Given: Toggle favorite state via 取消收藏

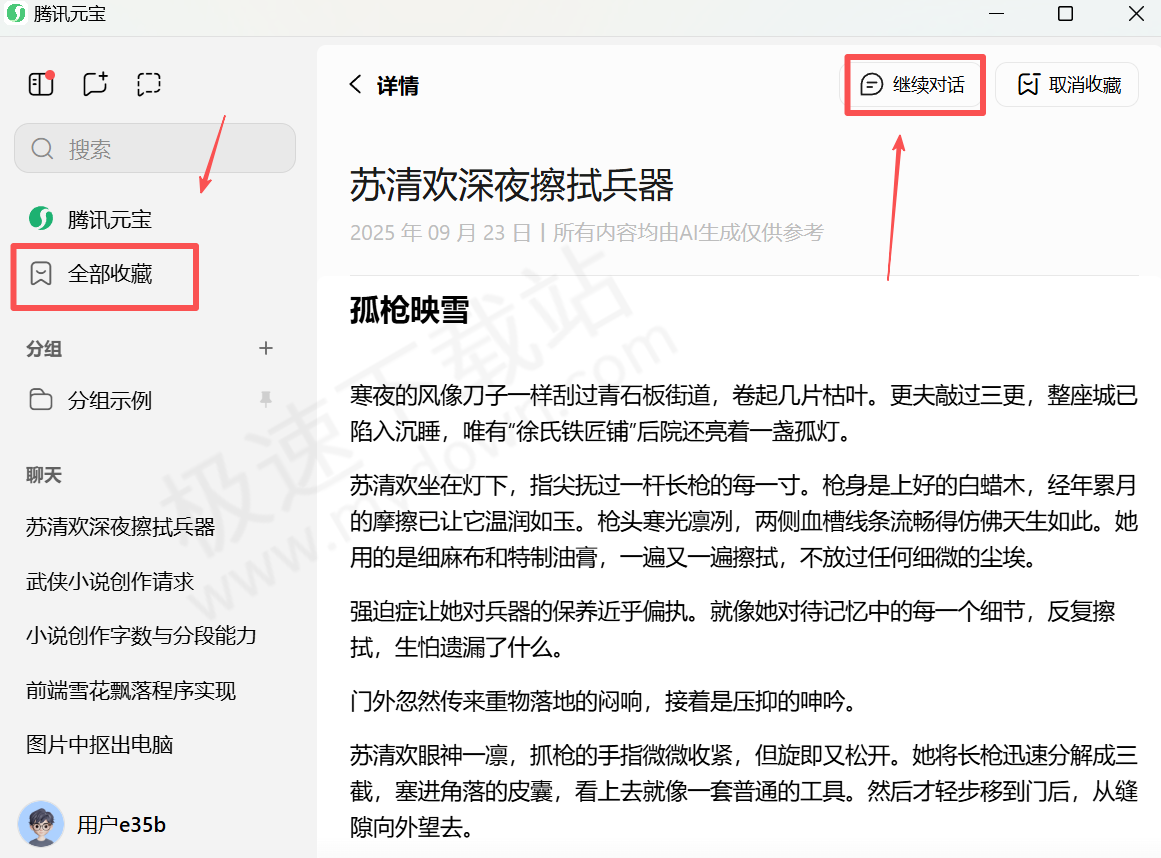Looking at the screenshot, I should (x=1067, y=84).
